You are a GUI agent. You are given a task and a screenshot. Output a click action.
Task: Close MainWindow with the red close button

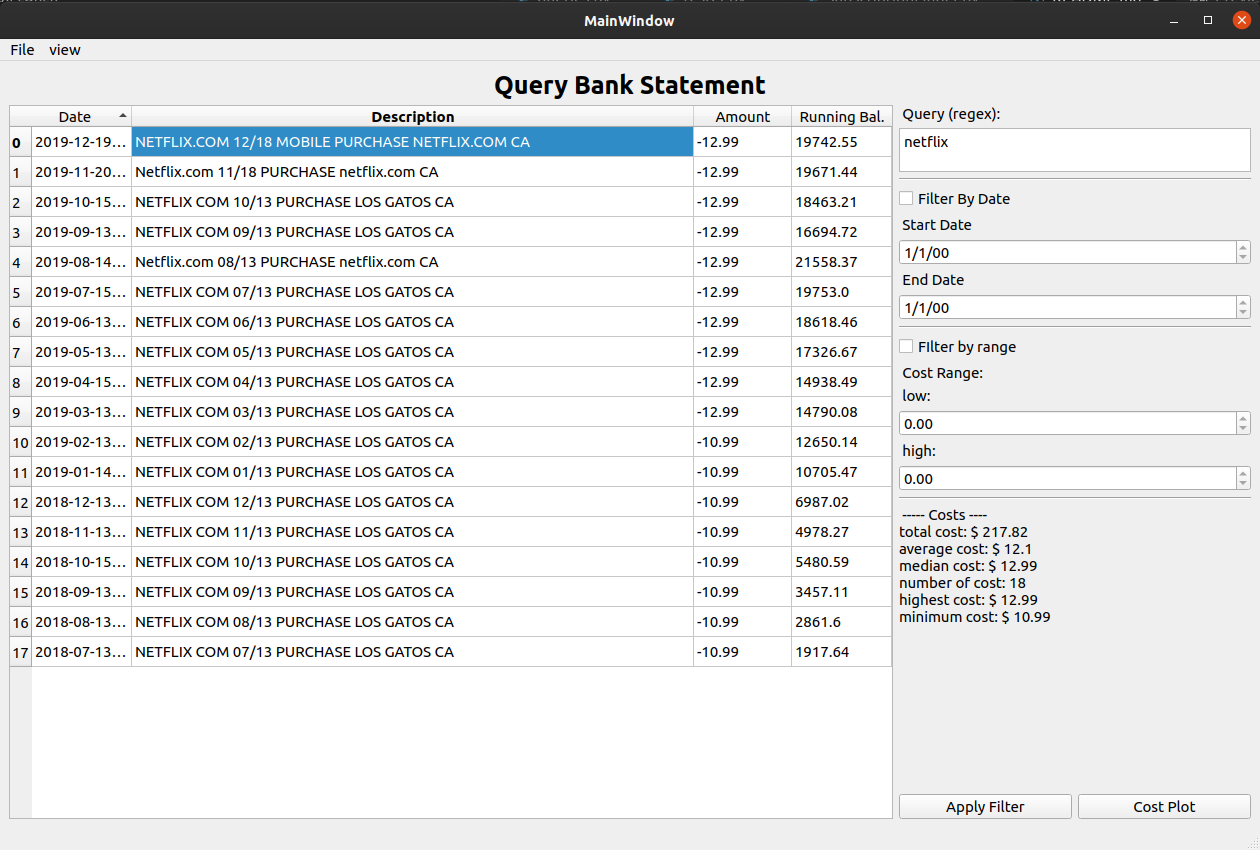point(1241,20)
